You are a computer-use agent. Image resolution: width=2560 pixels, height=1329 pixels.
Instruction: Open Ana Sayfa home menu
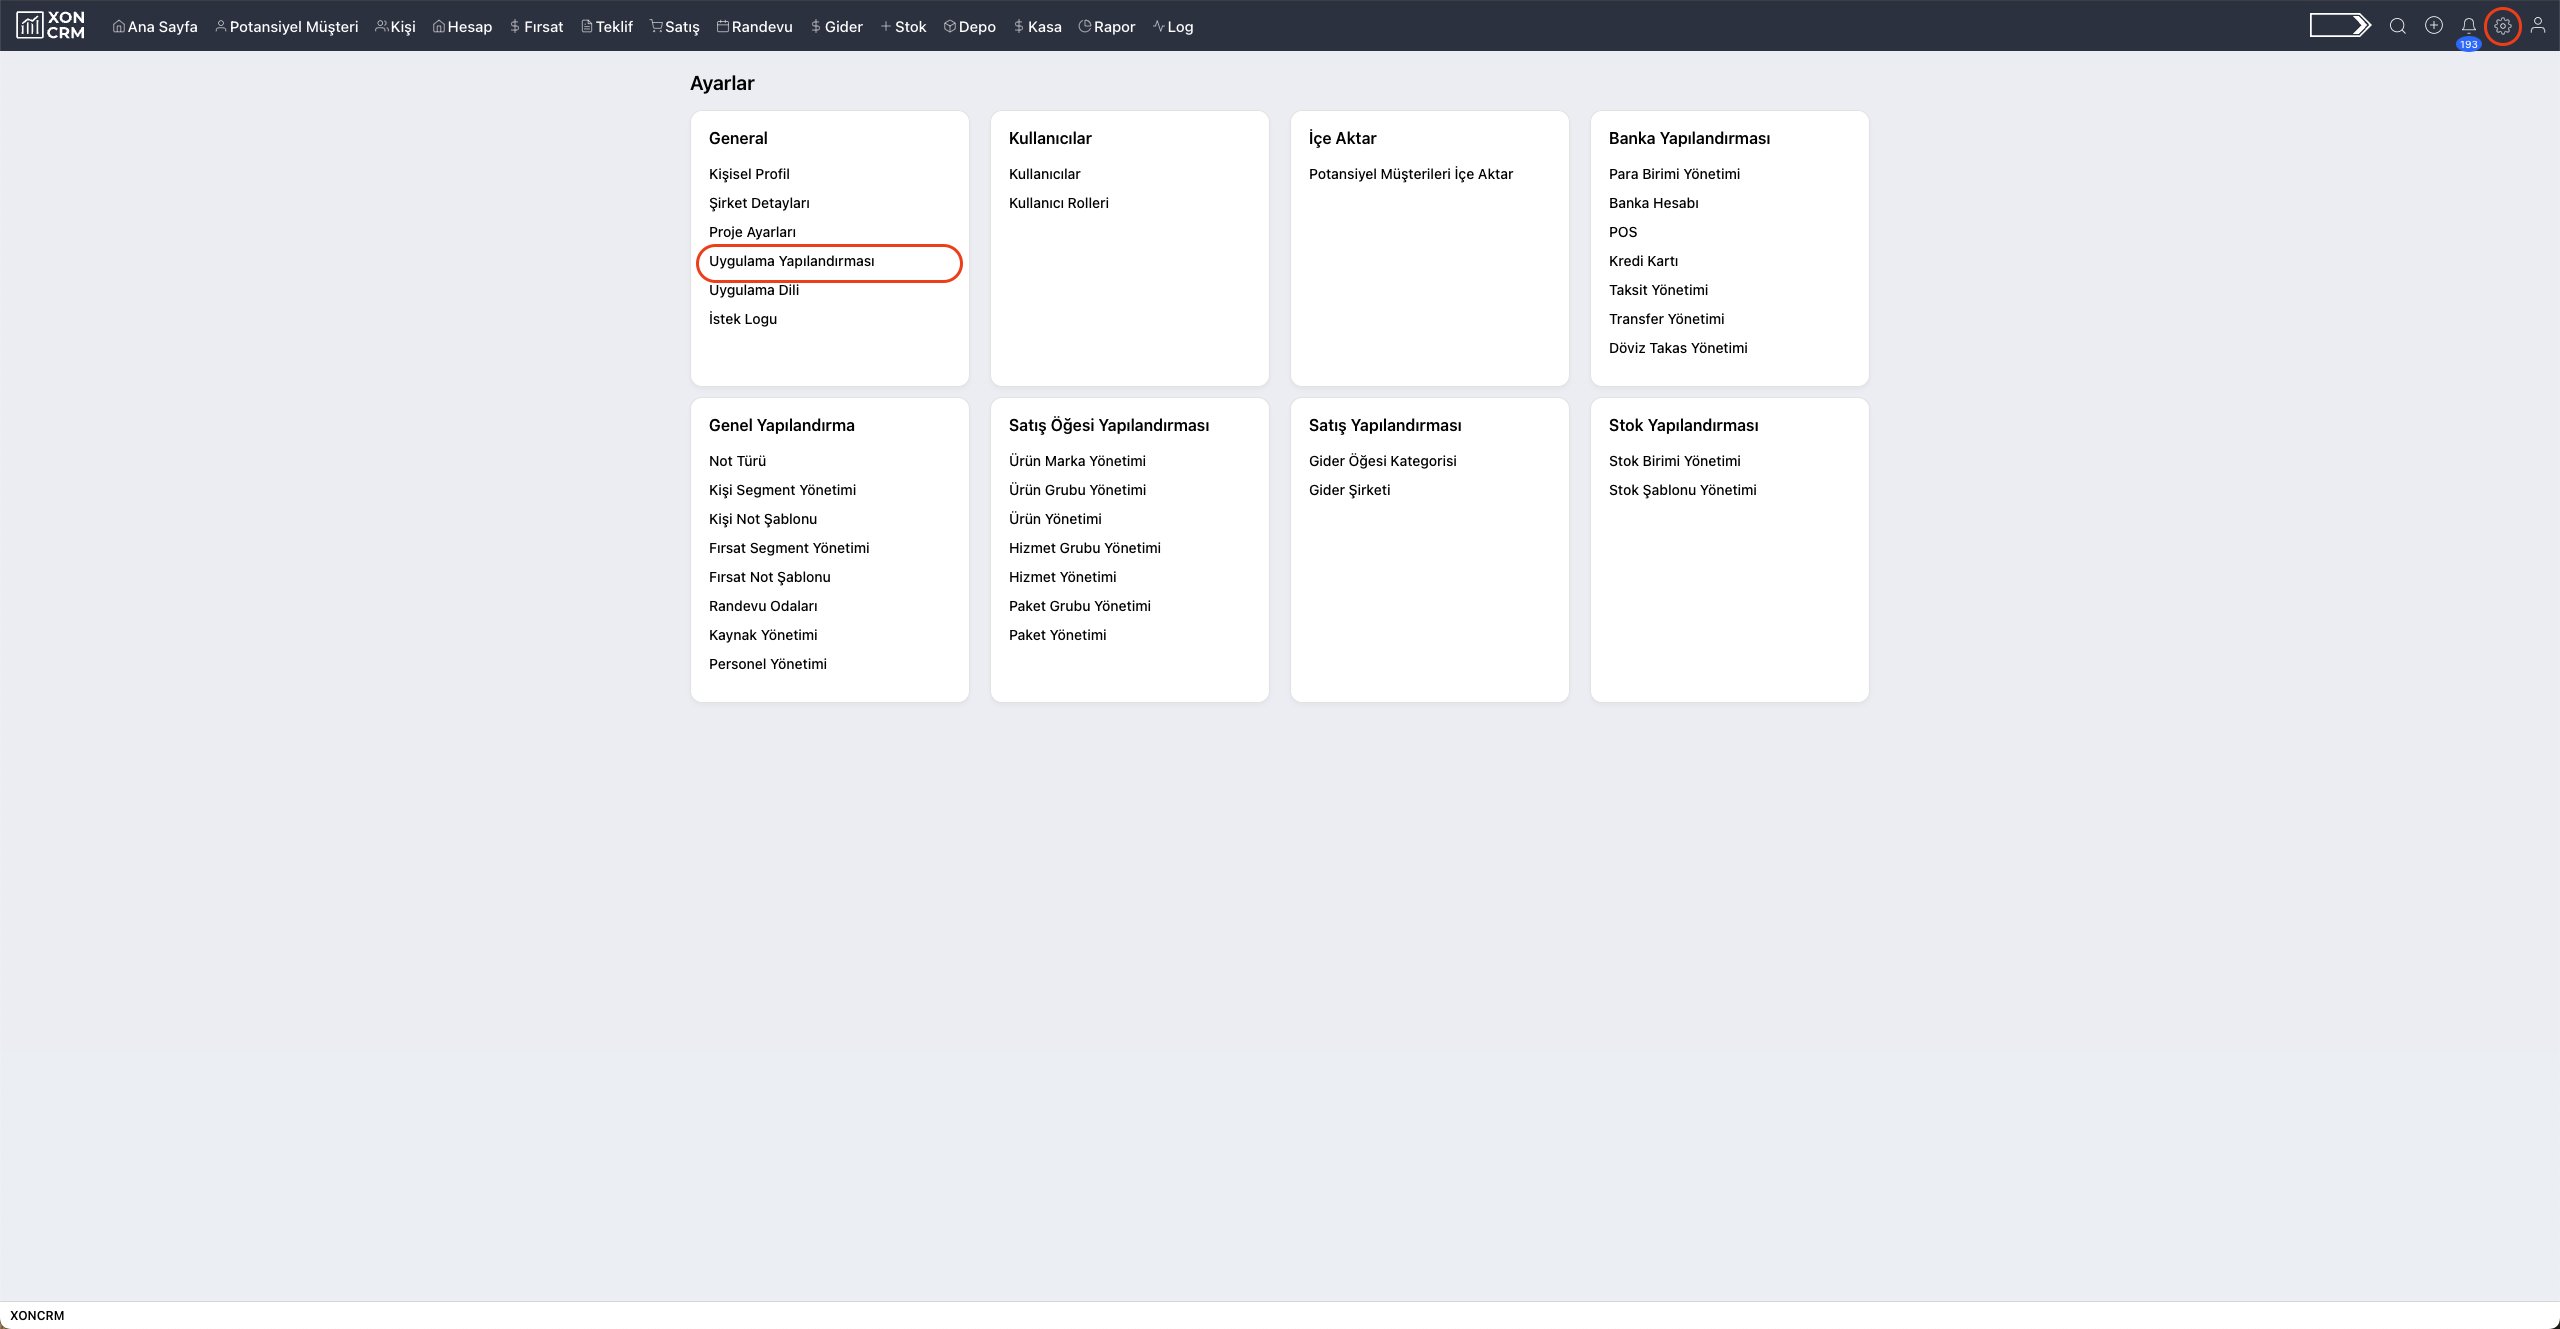[x=155, y=27]
